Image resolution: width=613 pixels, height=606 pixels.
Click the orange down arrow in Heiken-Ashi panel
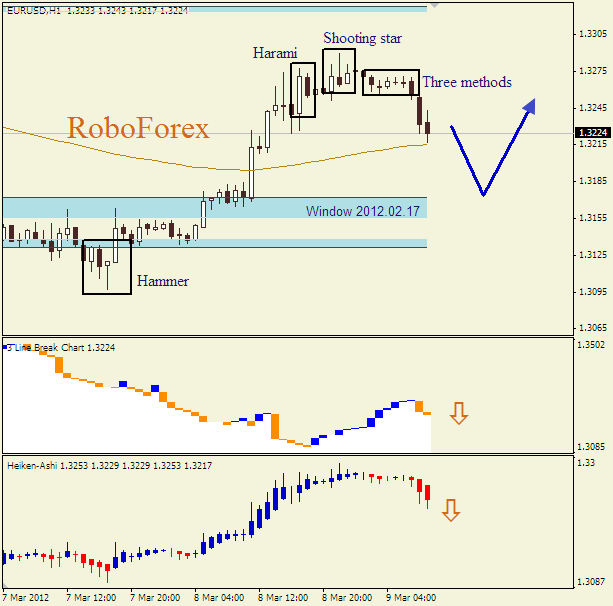pyautogui.click(x=450, y=510)
